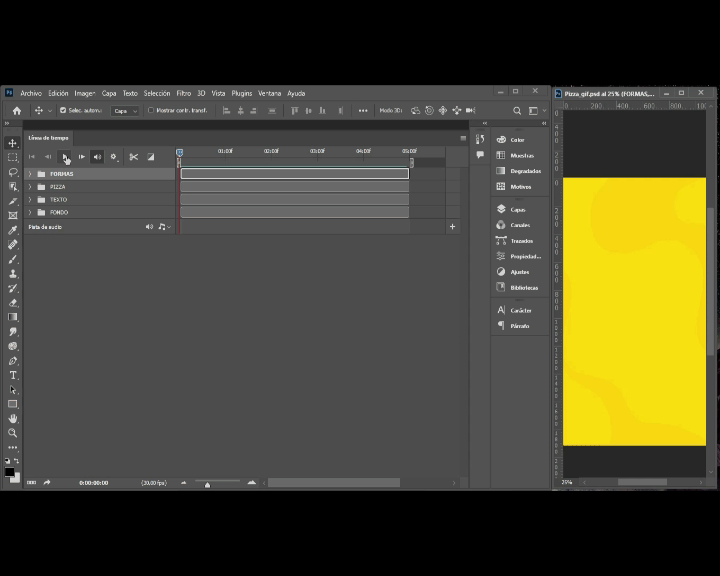Click the foreground color swatch
The image size is (720, 576).
[9, 472]
